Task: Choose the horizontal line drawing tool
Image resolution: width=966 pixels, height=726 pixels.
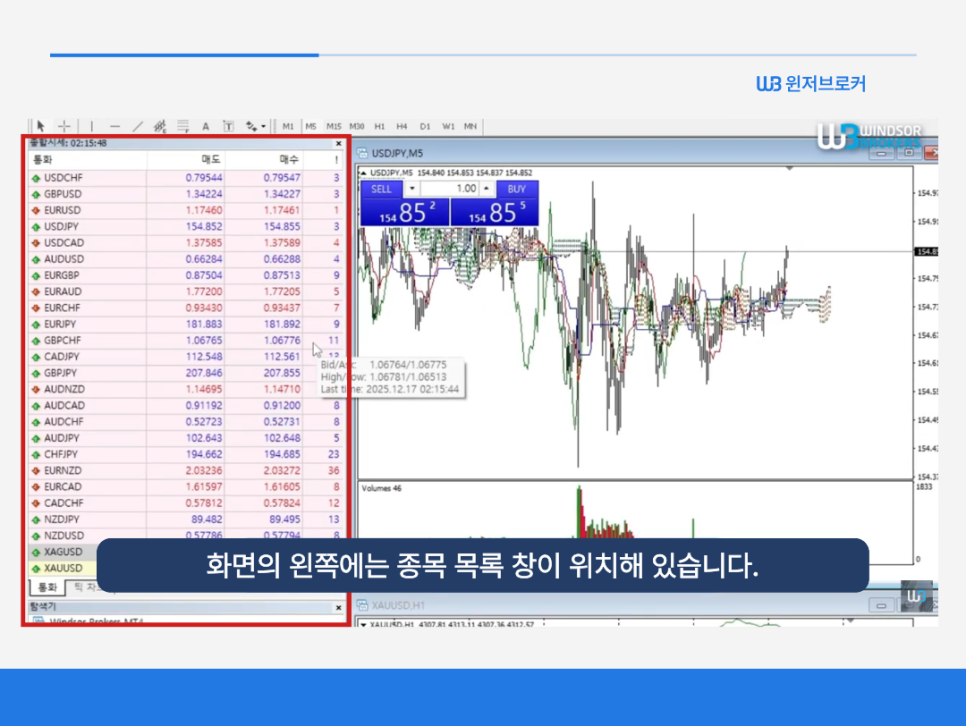Action: point(115,126)
